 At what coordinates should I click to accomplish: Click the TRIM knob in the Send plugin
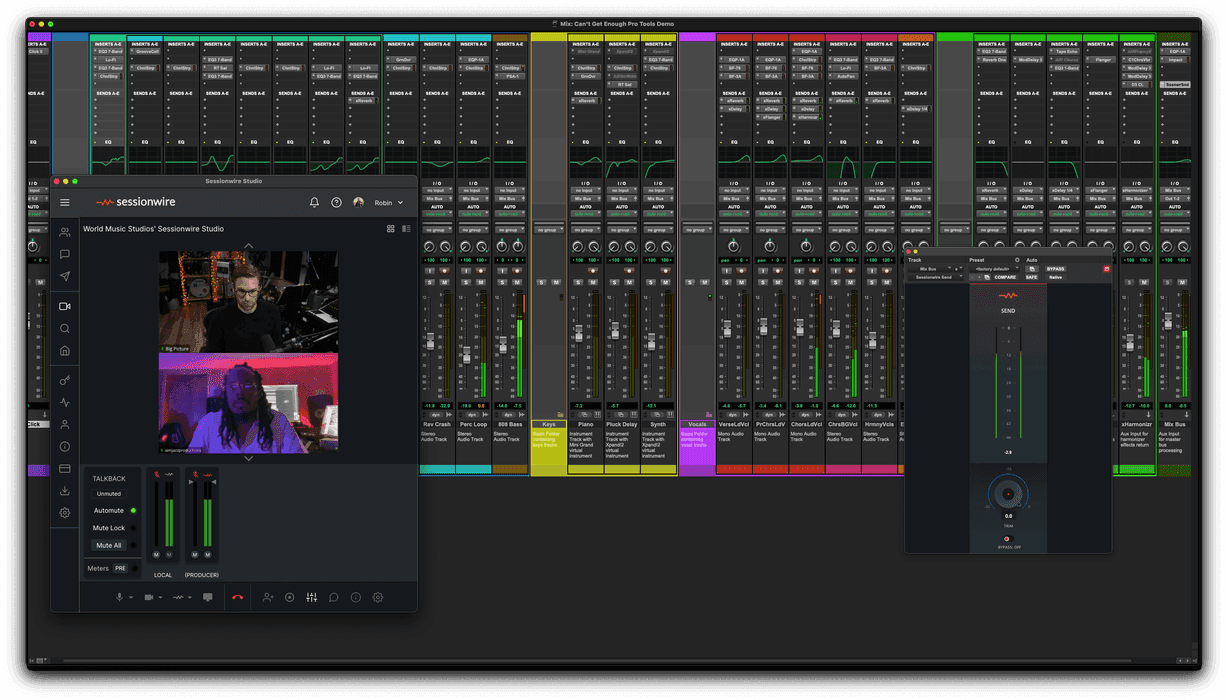[1008, 492]
